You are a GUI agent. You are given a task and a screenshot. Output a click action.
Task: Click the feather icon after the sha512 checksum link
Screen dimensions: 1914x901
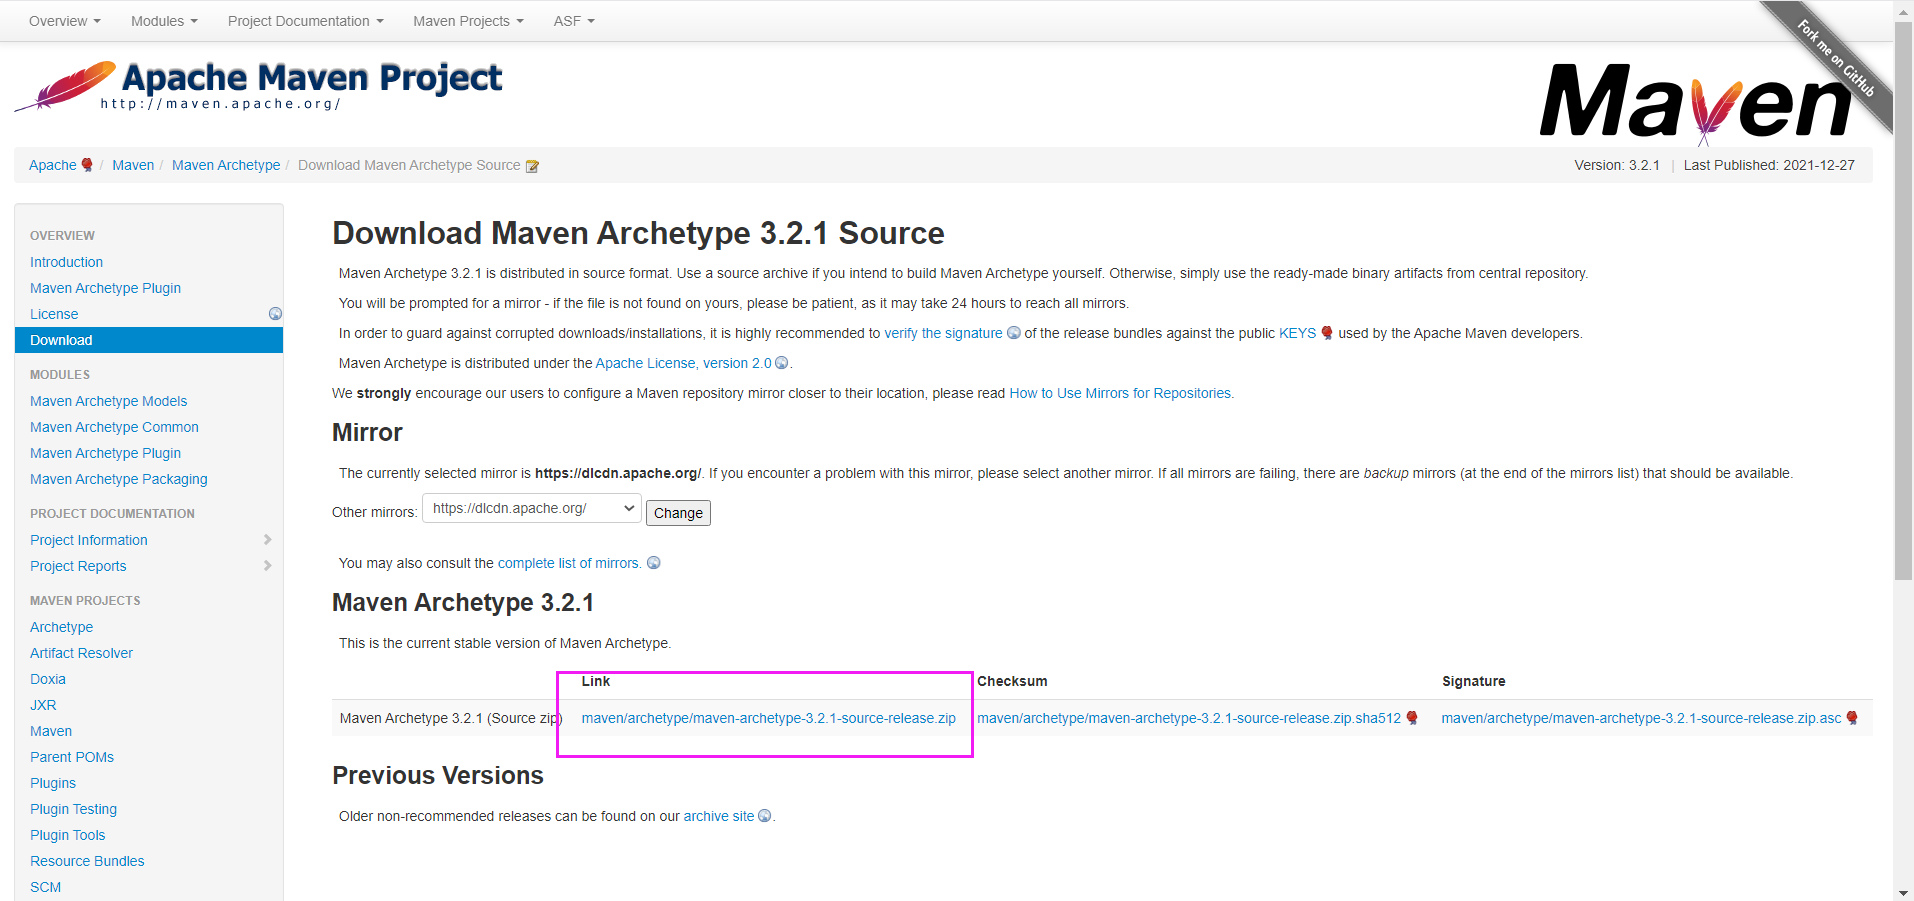1412,718
